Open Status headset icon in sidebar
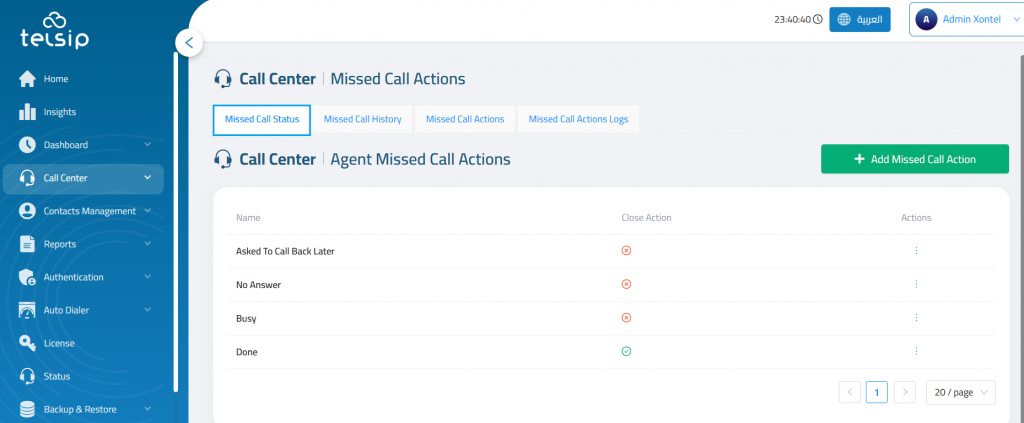Viewport: 1024px width, 423px height. (28, 376)
